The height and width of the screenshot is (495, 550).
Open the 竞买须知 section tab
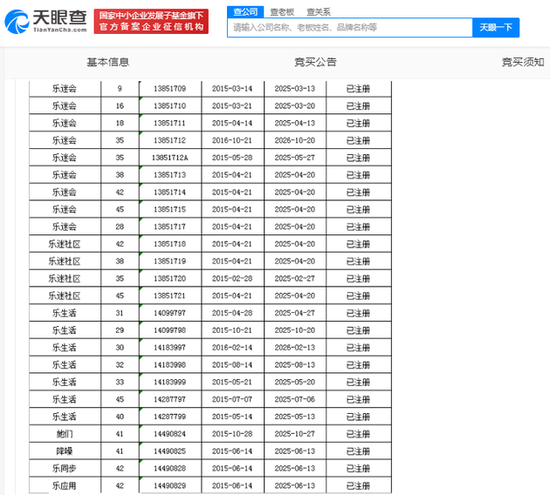(x=523, y=62)
